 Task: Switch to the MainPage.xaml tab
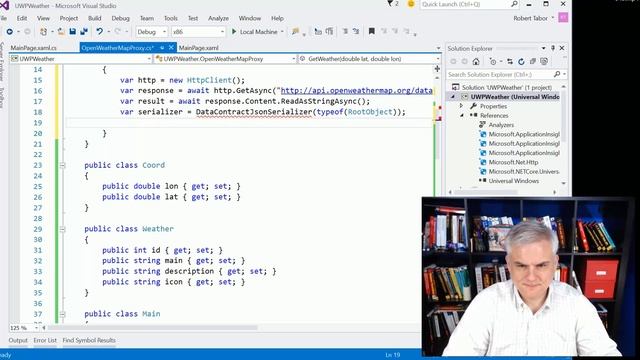pos(198,48)
